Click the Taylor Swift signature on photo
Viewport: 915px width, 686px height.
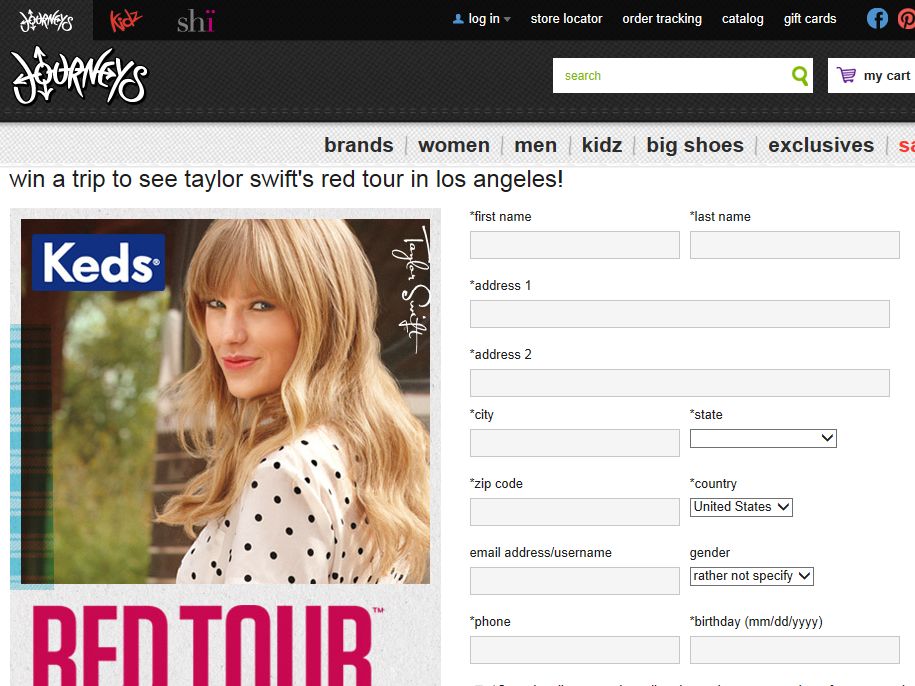pyautogui.click(x=412, y=290)
